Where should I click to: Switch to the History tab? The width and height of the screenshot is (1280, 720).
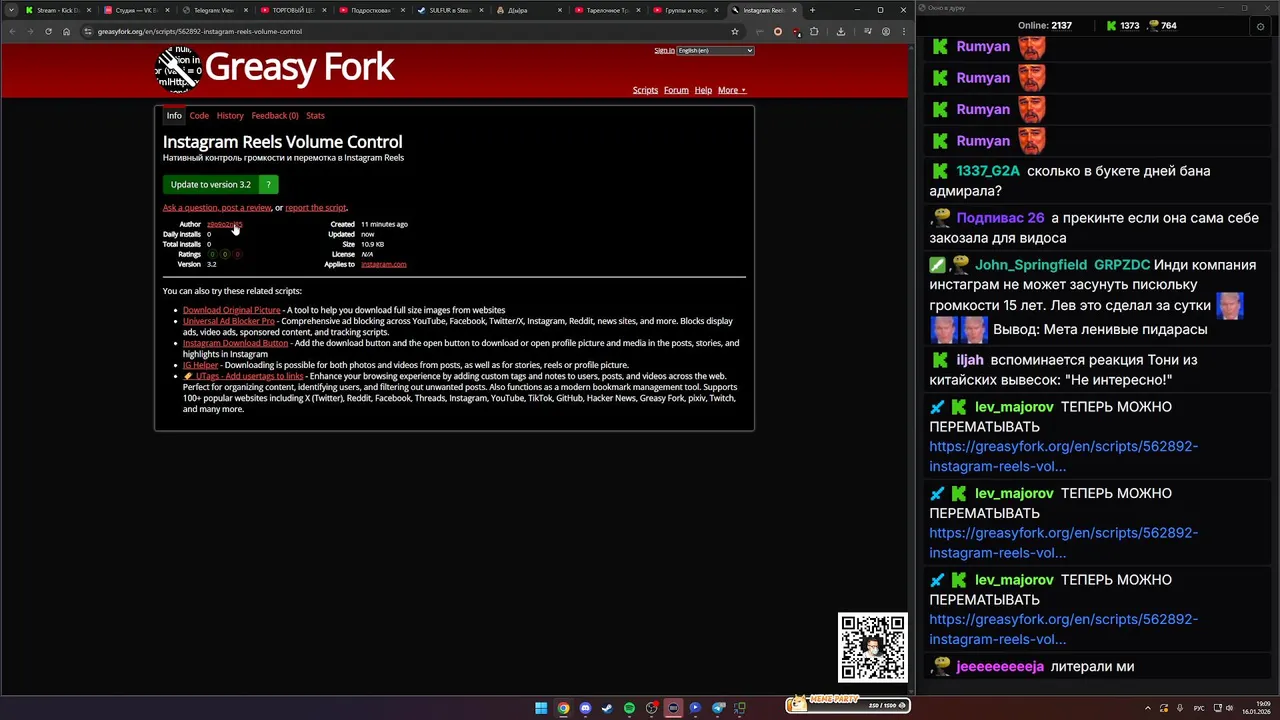pos(230,116)
